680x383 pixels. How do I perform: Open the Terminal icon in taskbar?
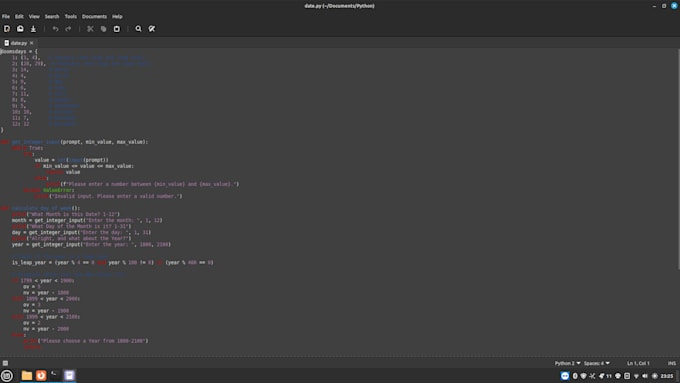55,376
